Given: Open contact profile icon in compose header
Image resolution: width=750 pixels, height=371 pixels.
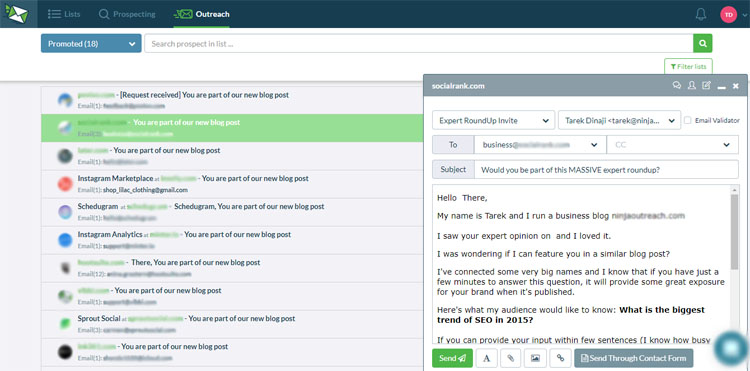Looking at the screenshot, I should pos(692,86).
